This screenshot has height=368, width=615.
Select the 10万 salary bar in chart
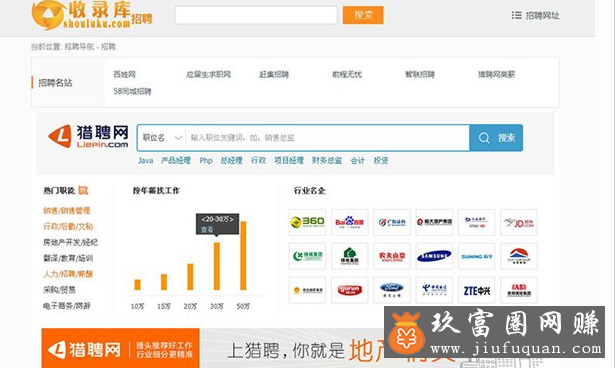coord(137,285)
